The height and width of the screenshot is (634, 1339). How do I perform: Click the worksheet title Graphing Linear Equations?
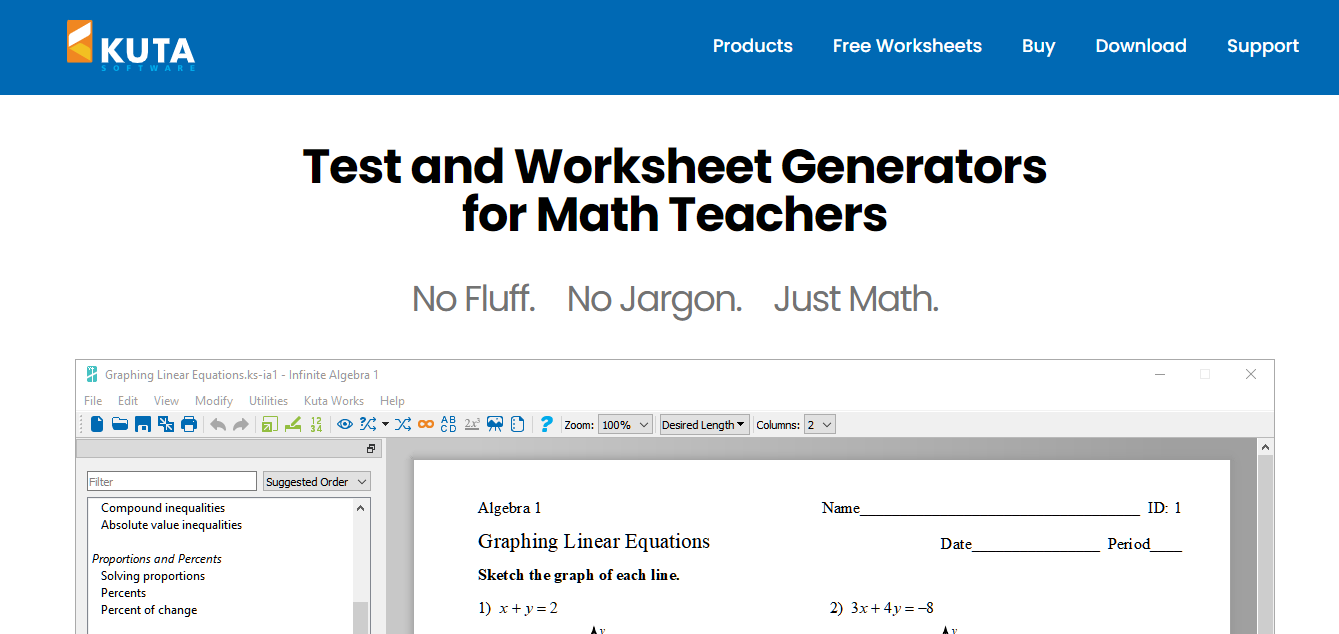(x=594, y=542)
